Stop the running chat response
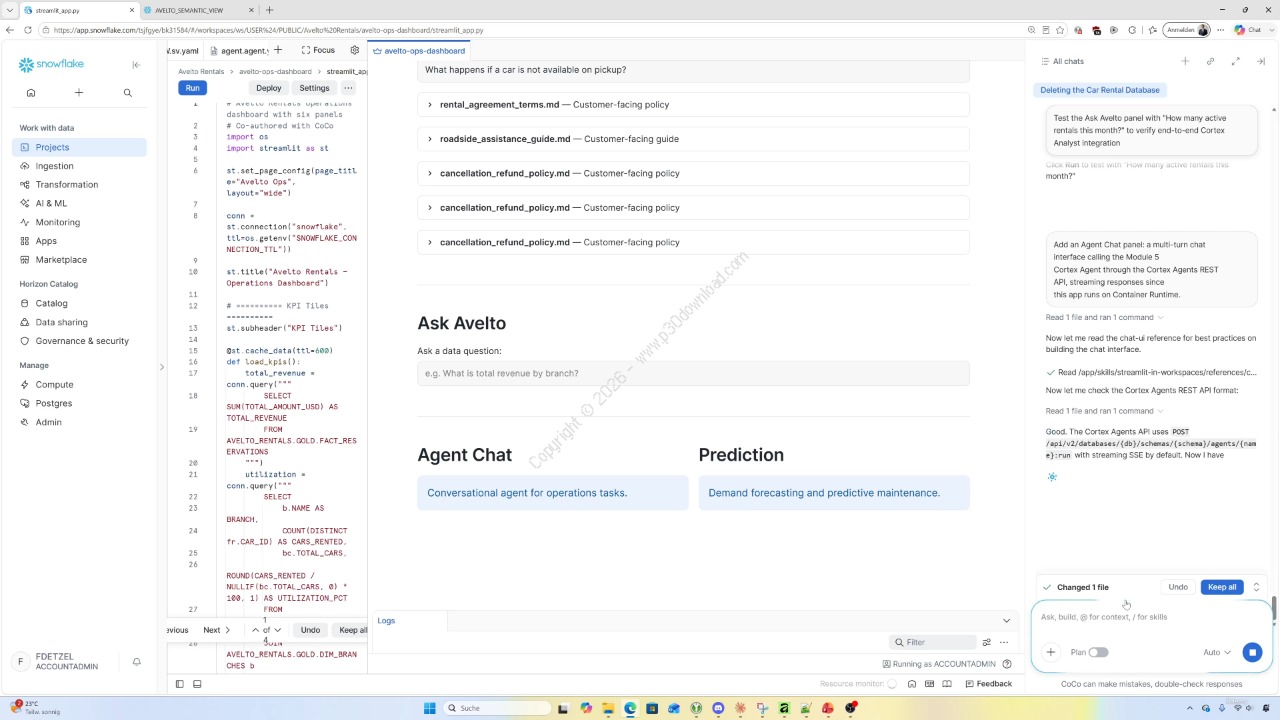Viewport: 1280px width, 720px height. click(x=1252, y=652)
